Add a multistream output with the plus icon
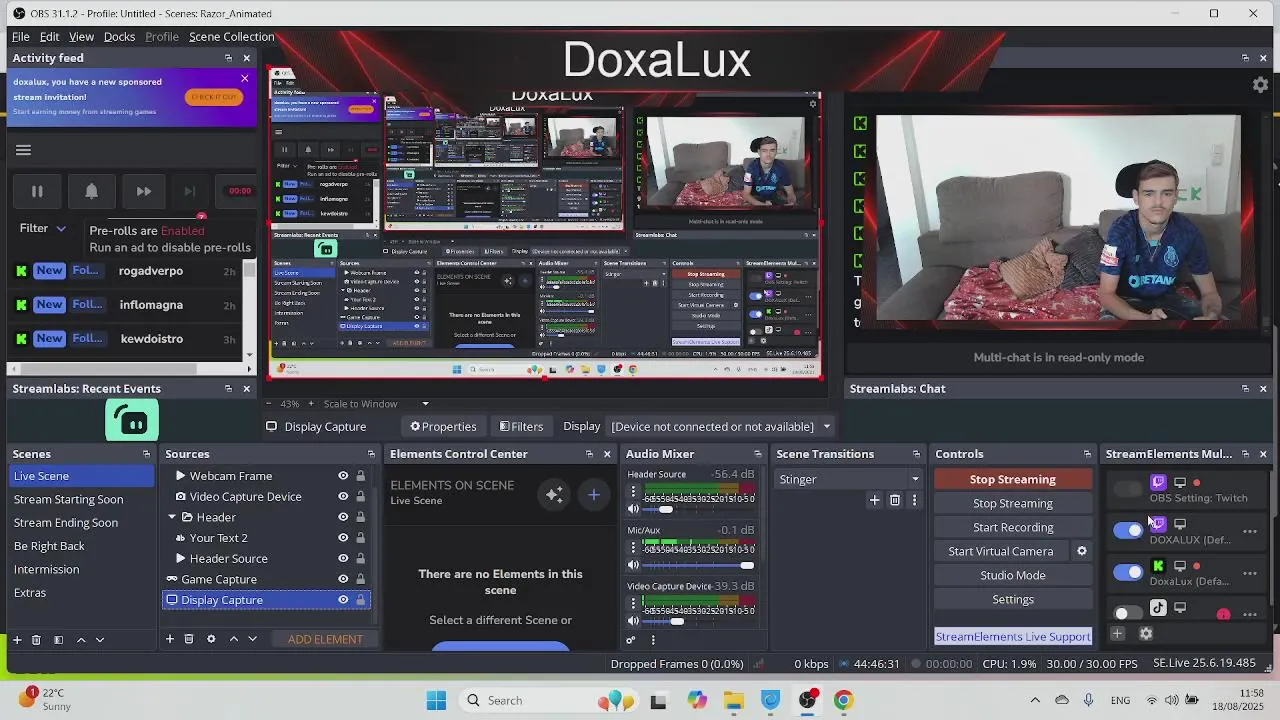Screen dimensions: 1280x720 tap(1118, 633)
